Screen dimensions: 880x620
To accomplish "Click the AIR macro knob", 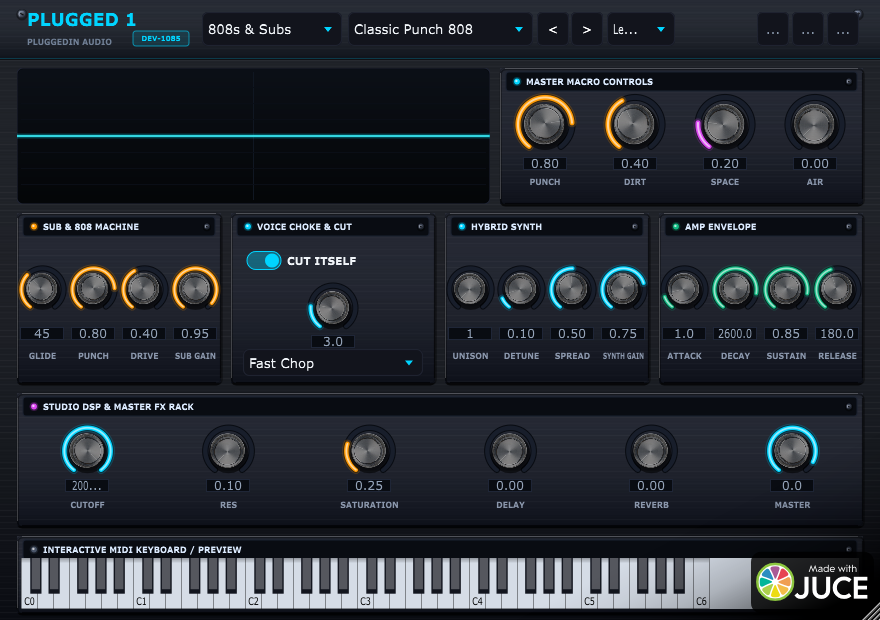I will point(814,123).
